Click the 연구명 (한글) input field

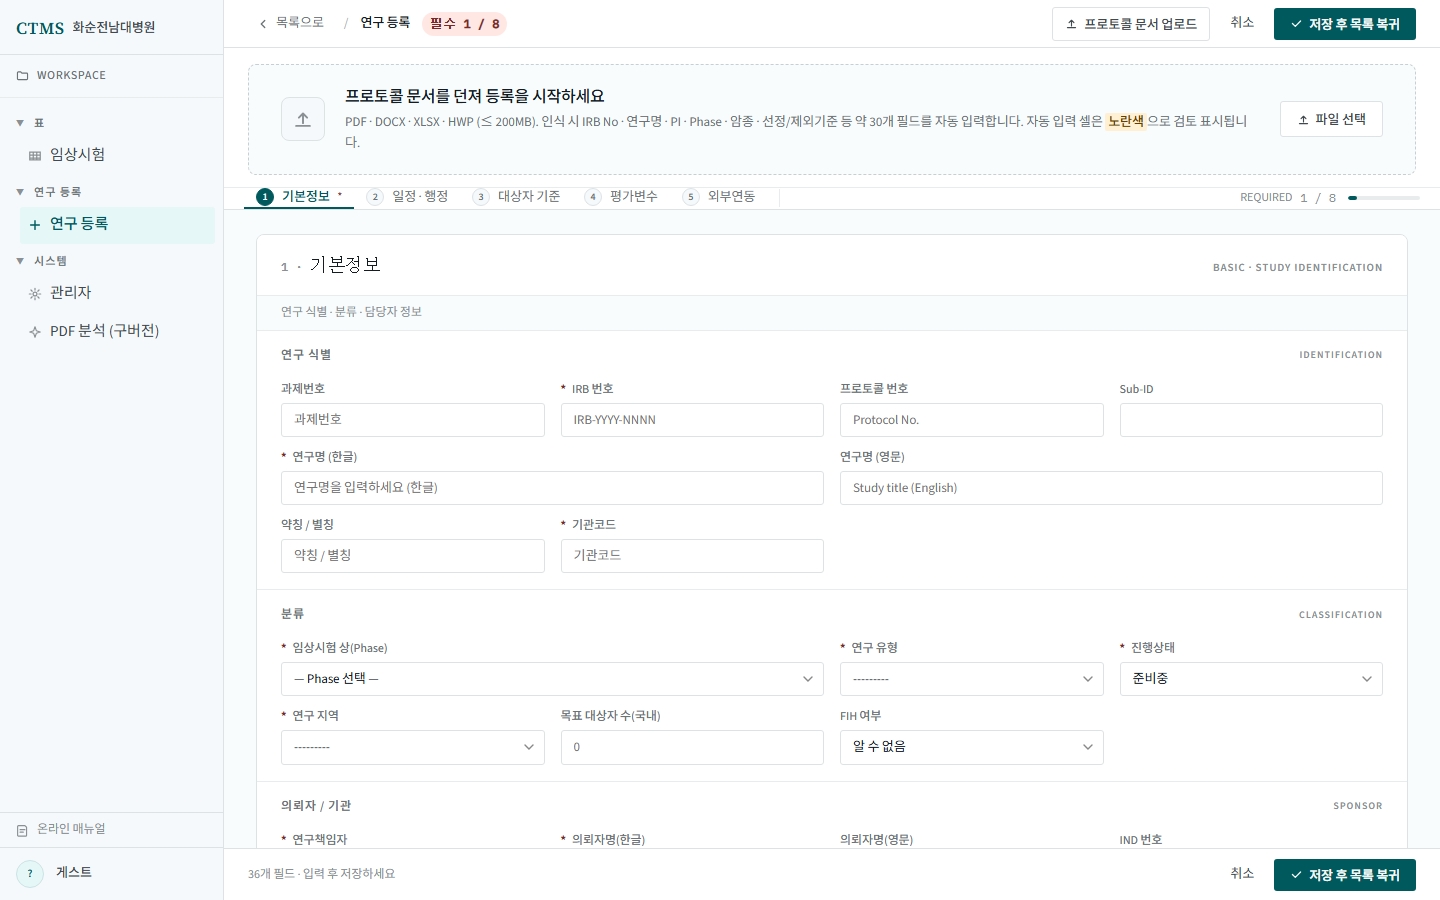(x=552, y=488)
